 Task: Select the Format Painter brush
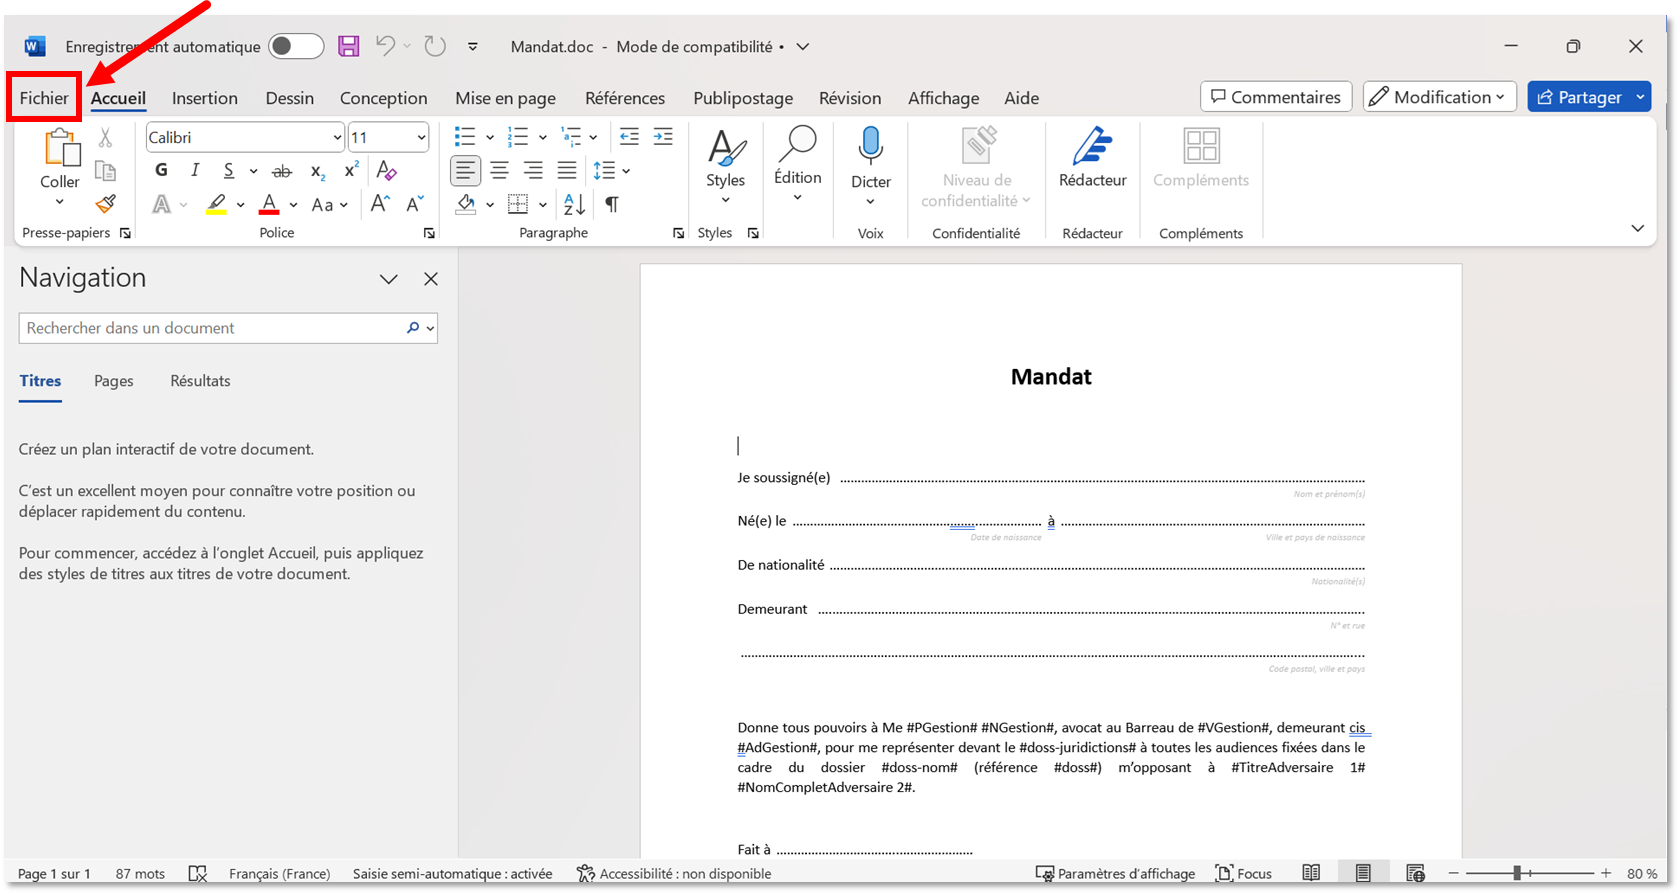[105, 204]
